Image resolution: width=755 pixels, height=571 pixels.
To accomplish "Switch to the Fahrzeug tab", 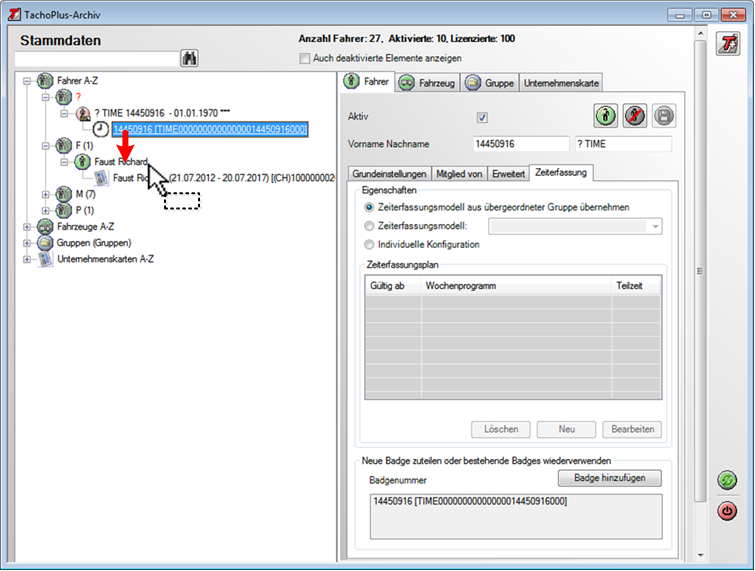I will tap(428, 83).
